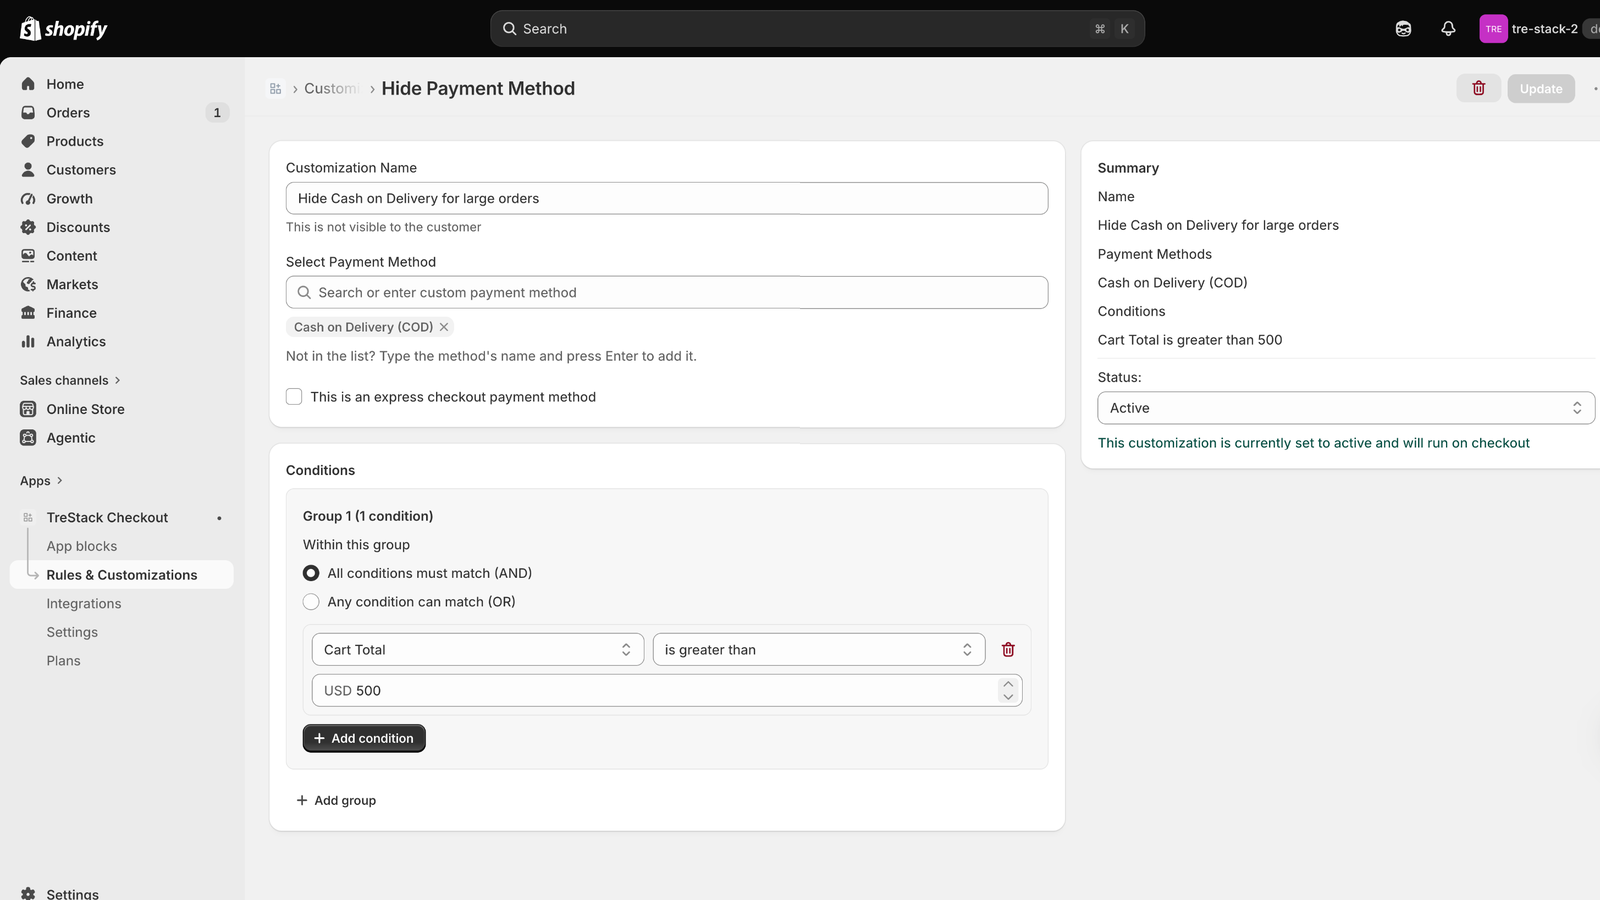The width and height of the screenshot is (1600, 900).
Task: Click the TRE store avatar
Action: [1493, 29]
